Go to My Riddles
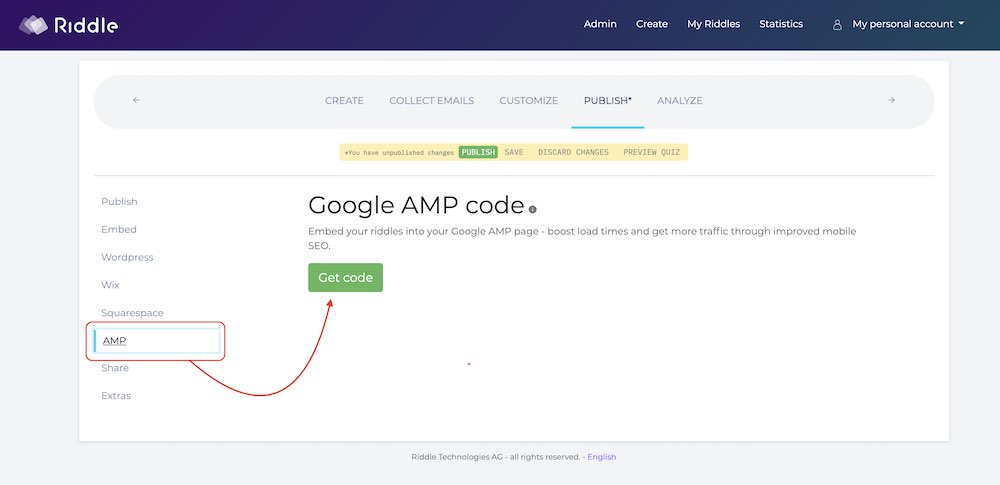 pos(714,24)
